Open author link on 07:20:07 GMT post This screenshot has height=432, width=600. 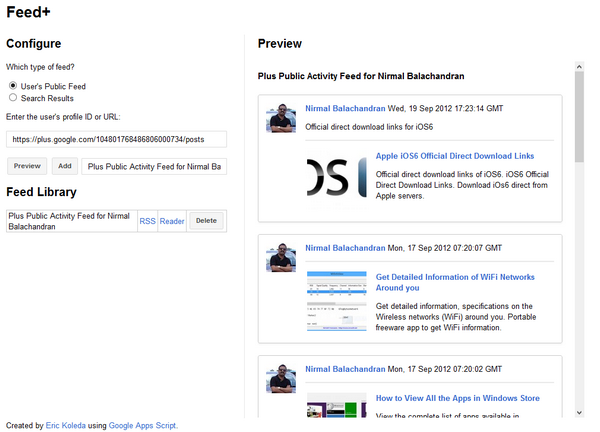[x=345, y=248]
